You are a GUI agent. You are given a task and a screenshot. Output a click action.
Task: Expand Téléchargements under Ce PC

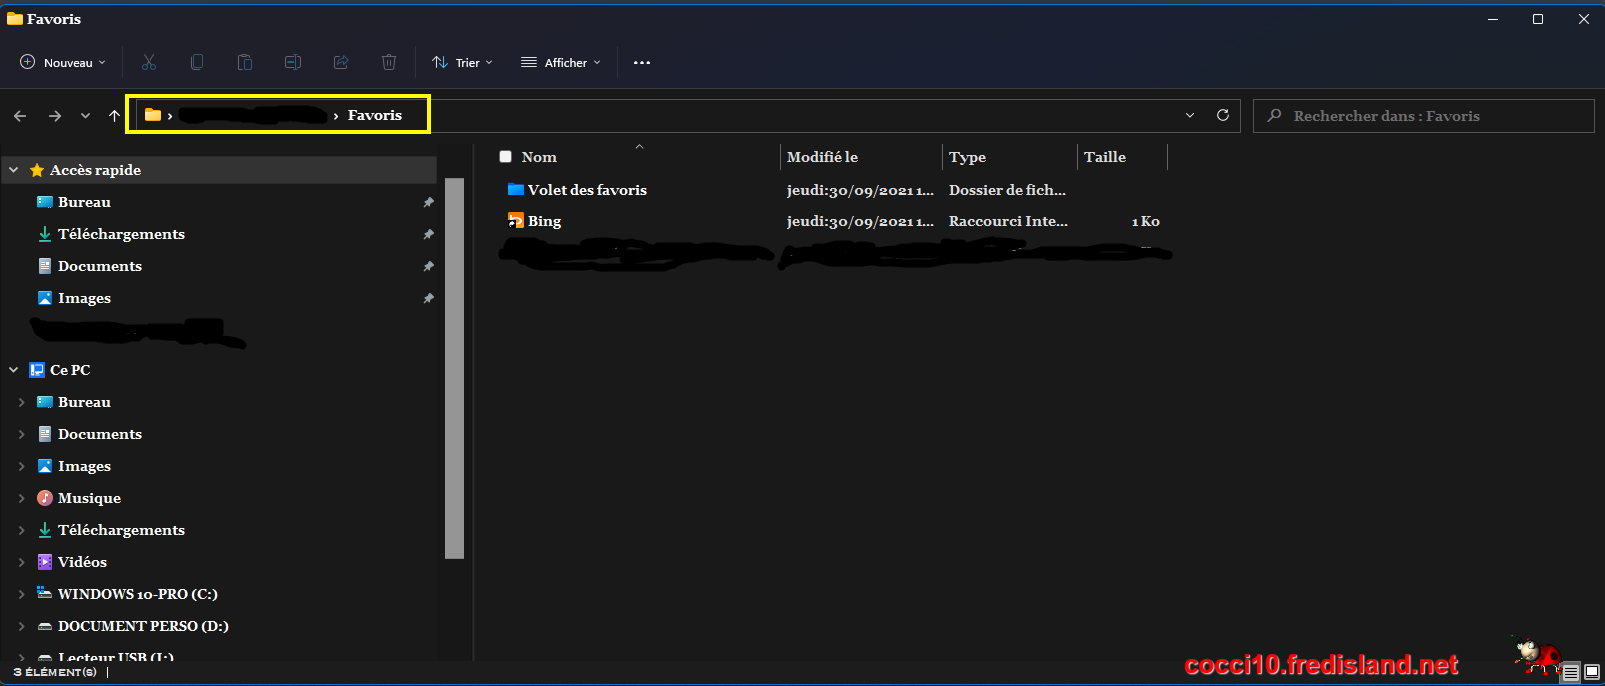click(22, 530)
